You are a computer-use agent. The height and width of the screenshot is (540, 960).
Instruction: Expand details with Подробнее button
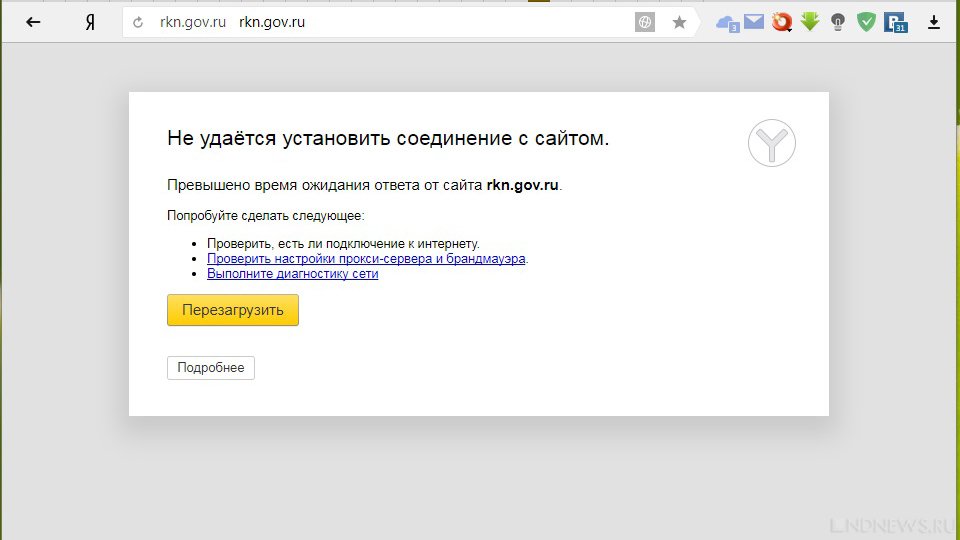pyautogui.click(x=211, y=368)
